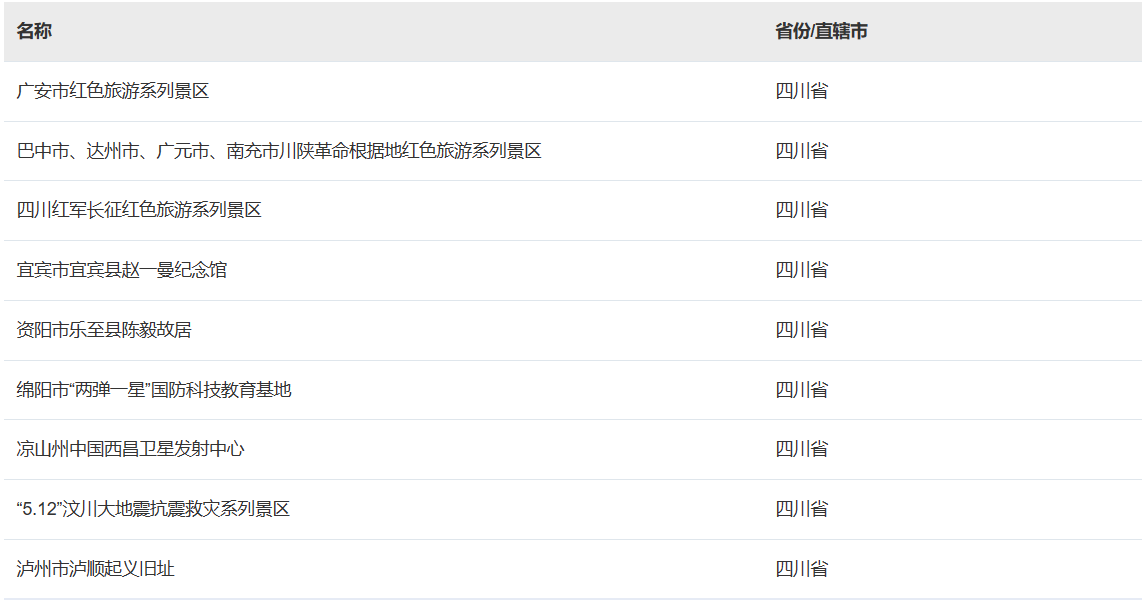Image resolution: width=1142 pixels, height=604 pixels.
Task: Select 四川红军长征红色旅游系列景区 name cell
Action: click(139, 210)
